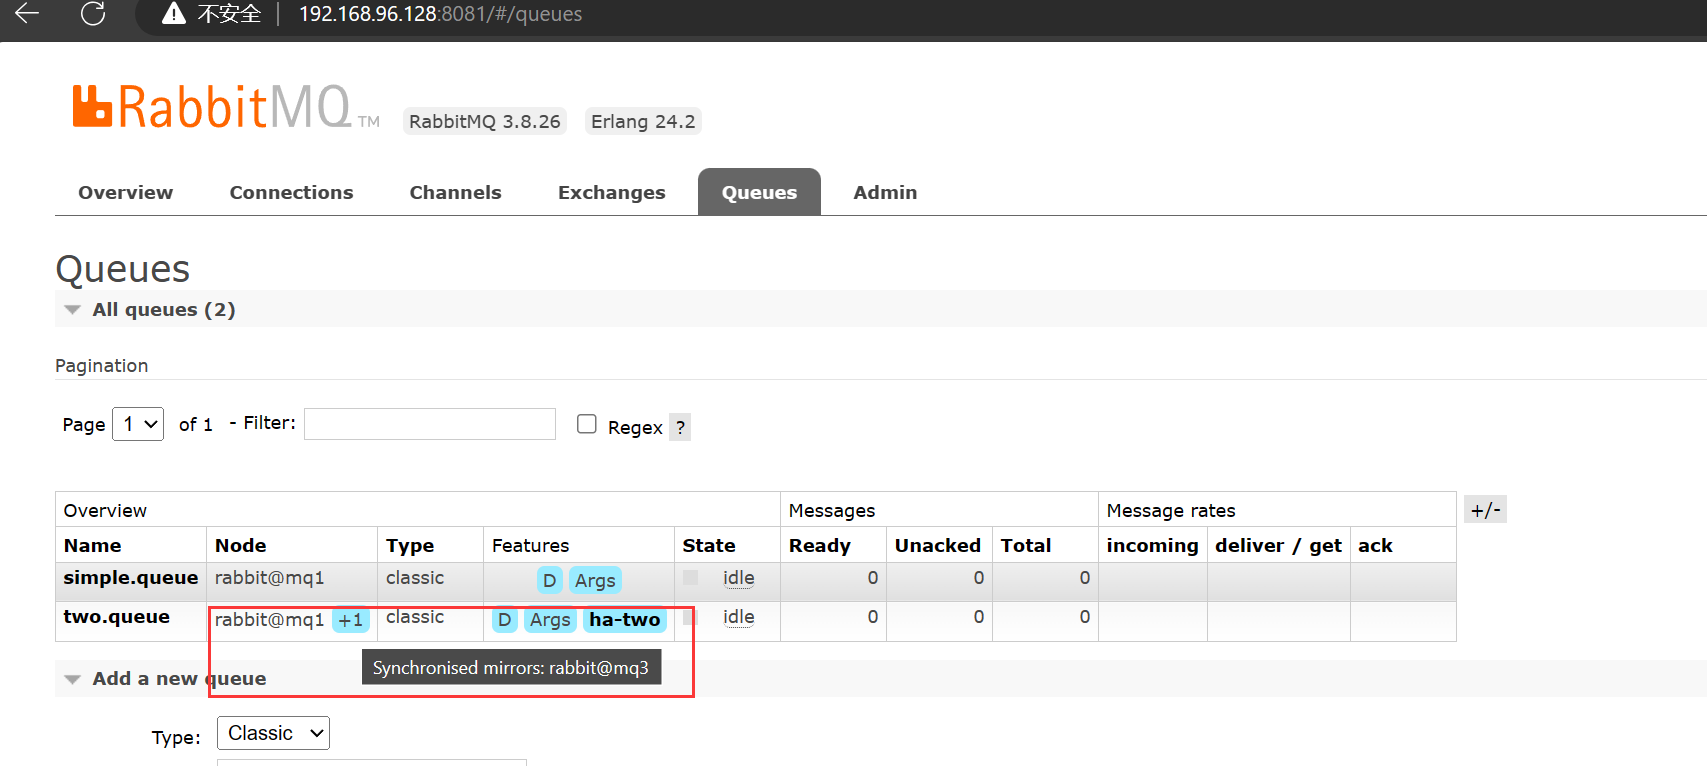Open the Regex help question mark
Screen dimensions: 1707x766
tap(680, 427)
